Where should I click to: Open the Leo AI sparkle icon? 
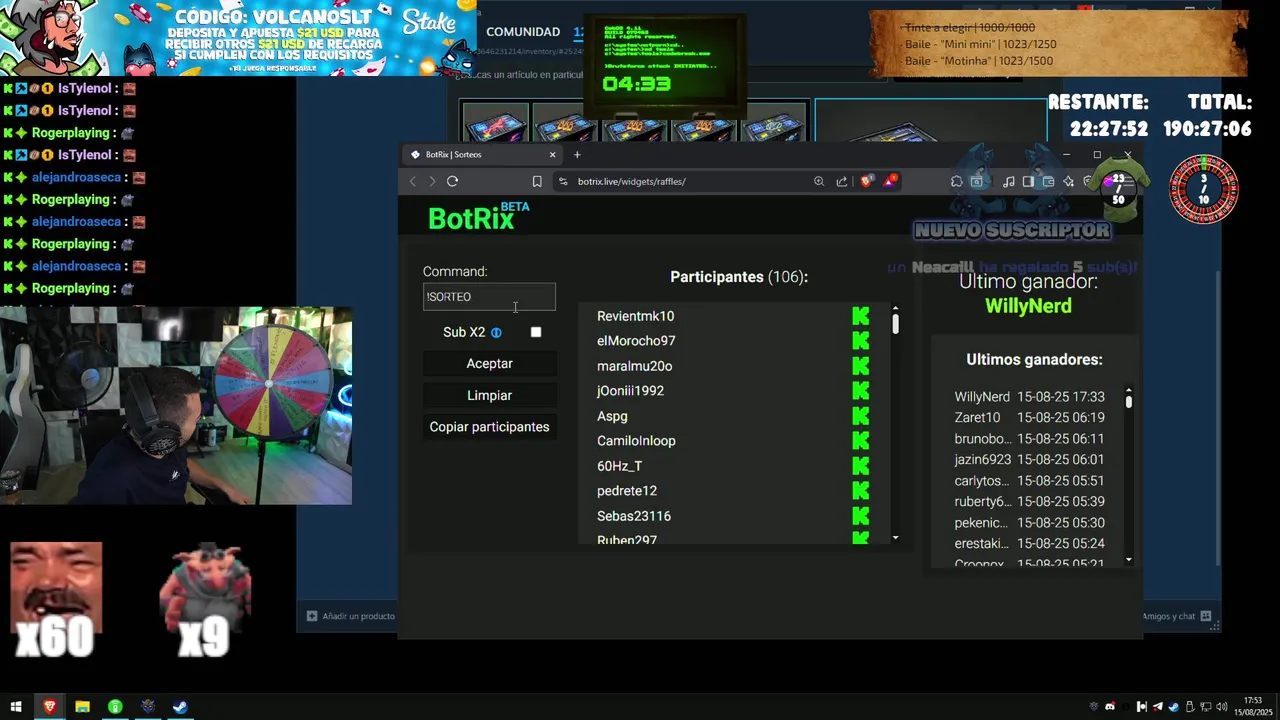[x=1068, y=181]
